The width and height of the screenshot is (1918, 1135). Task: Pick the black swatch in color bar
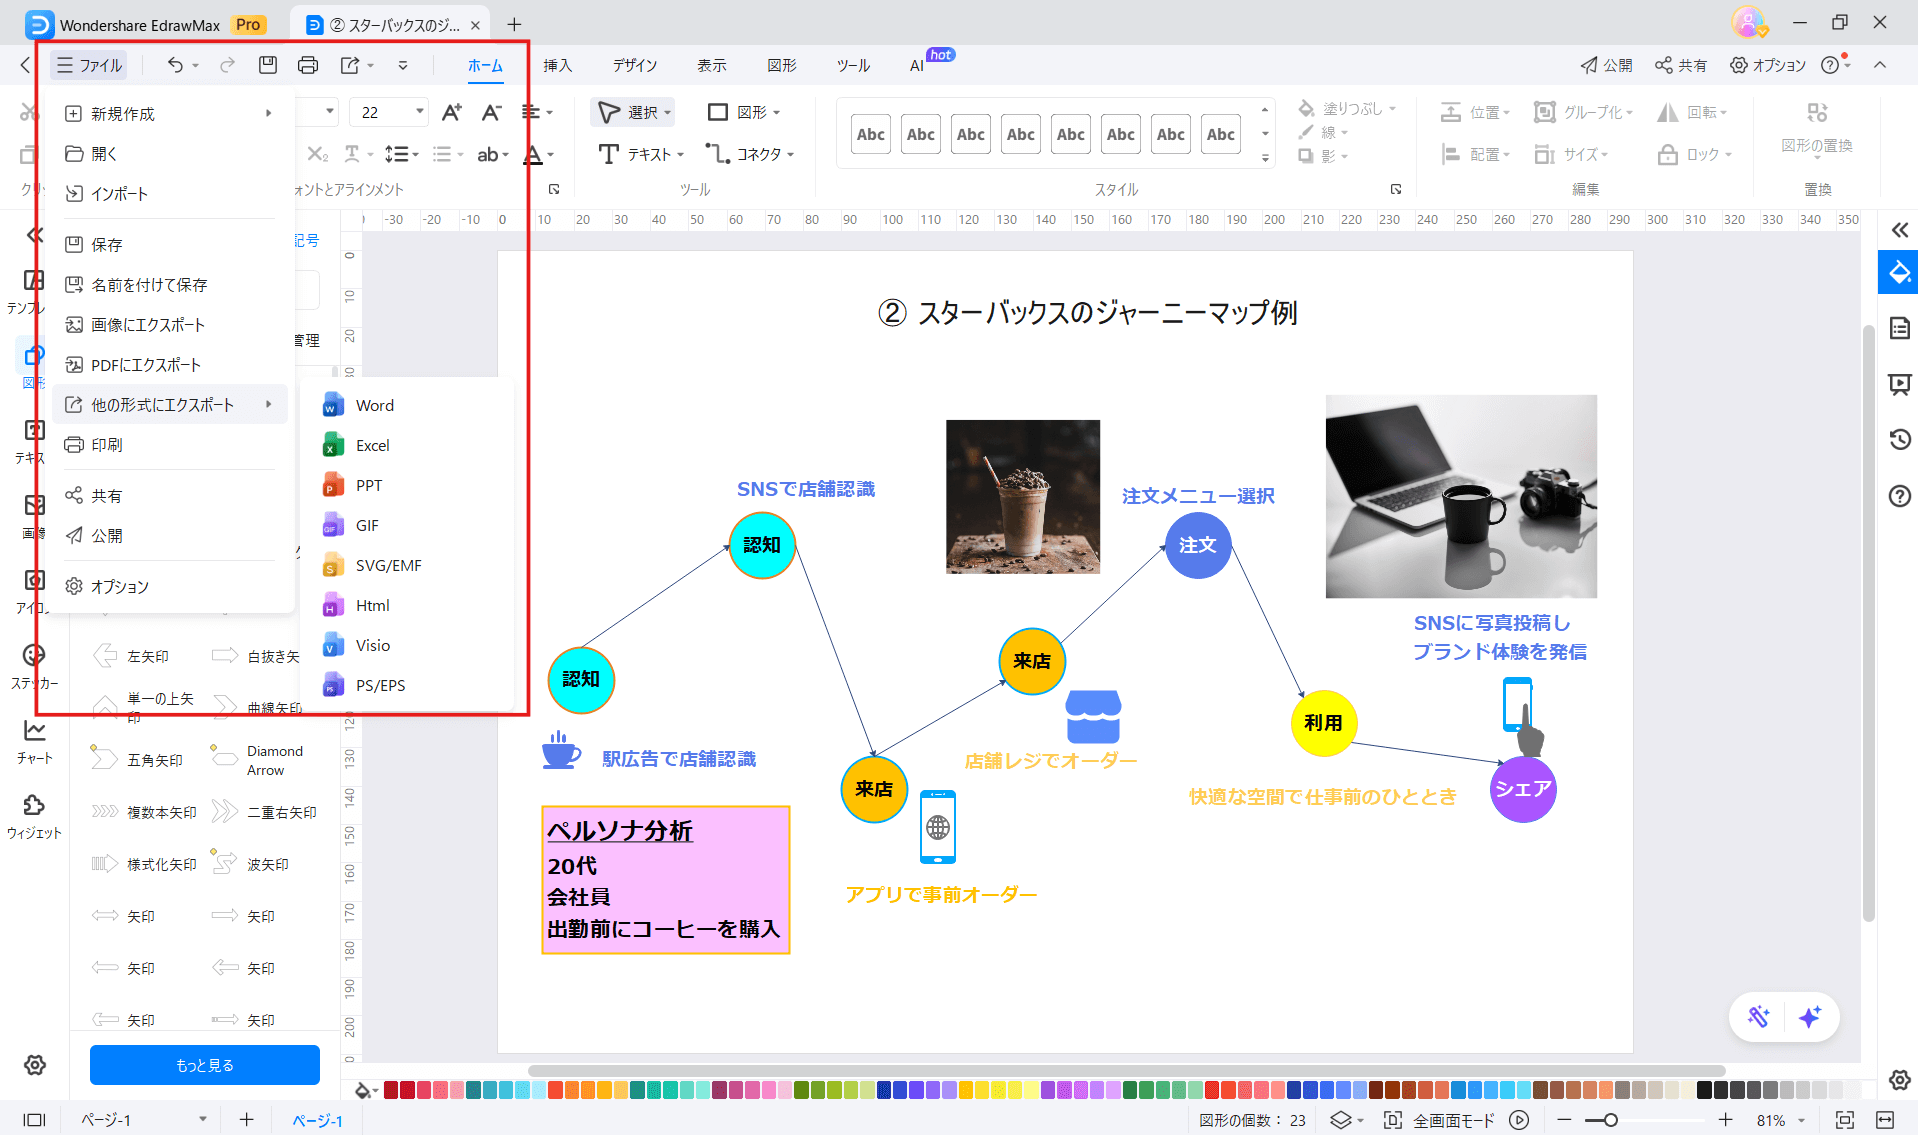click(1705, 1090)
